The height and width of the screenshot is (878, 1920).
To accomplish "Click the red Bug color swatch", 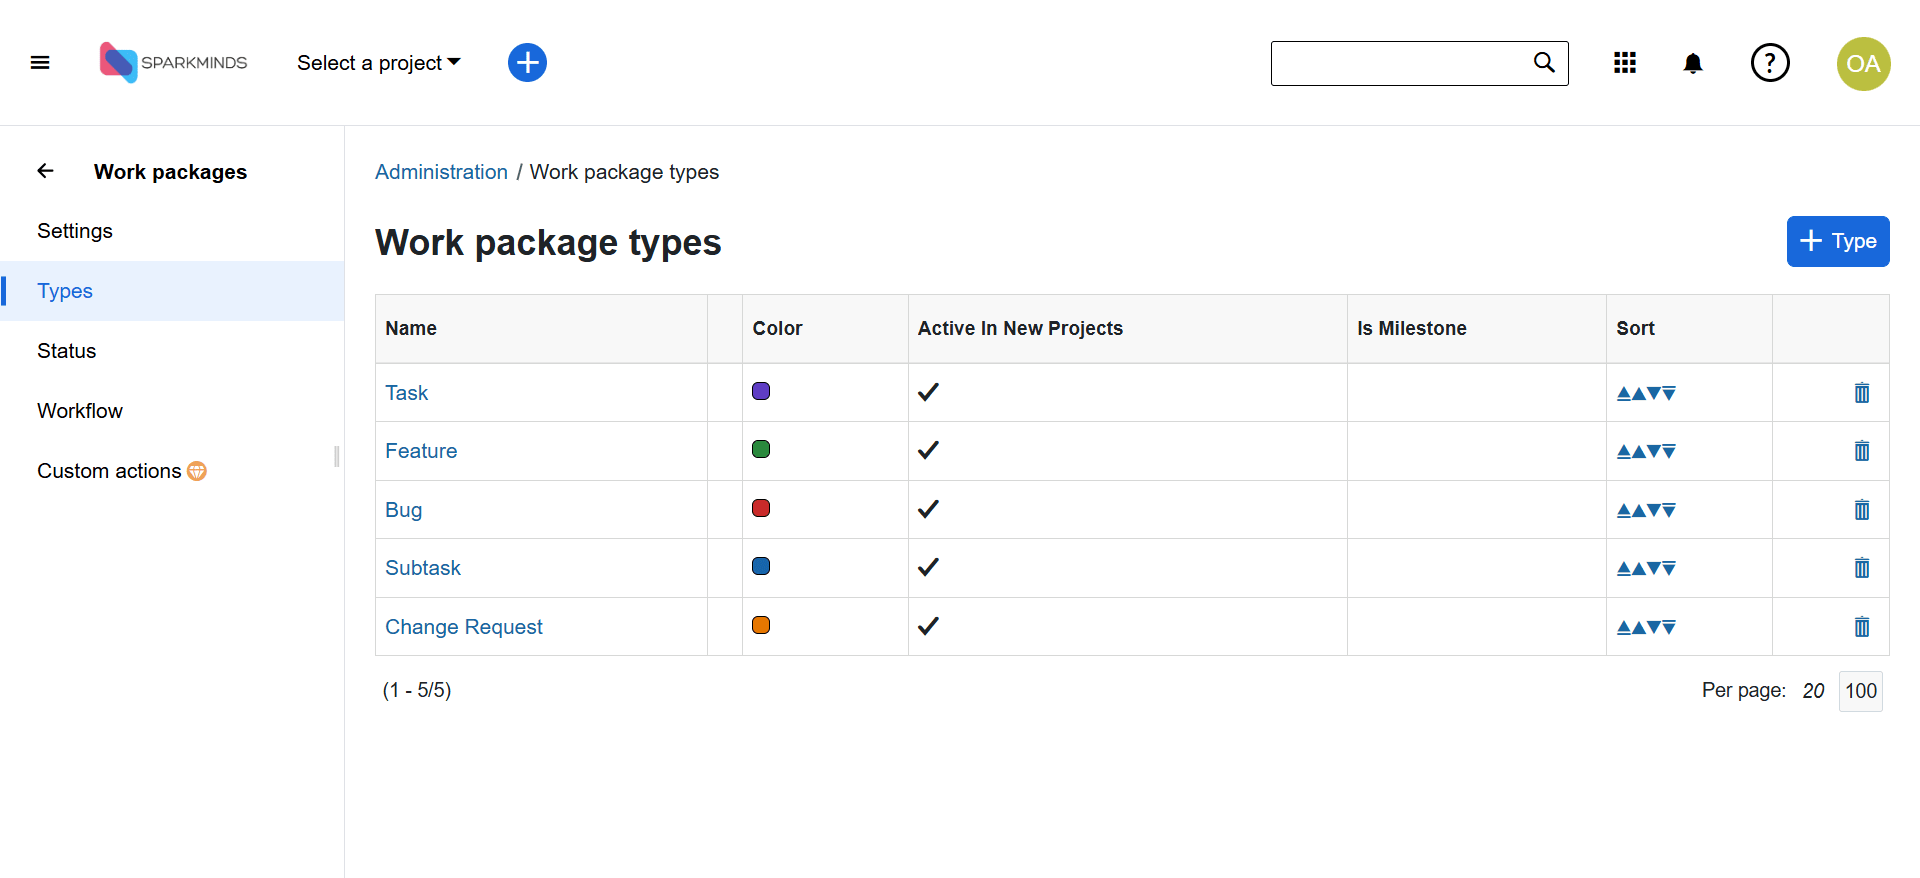I will coord(761,508).
